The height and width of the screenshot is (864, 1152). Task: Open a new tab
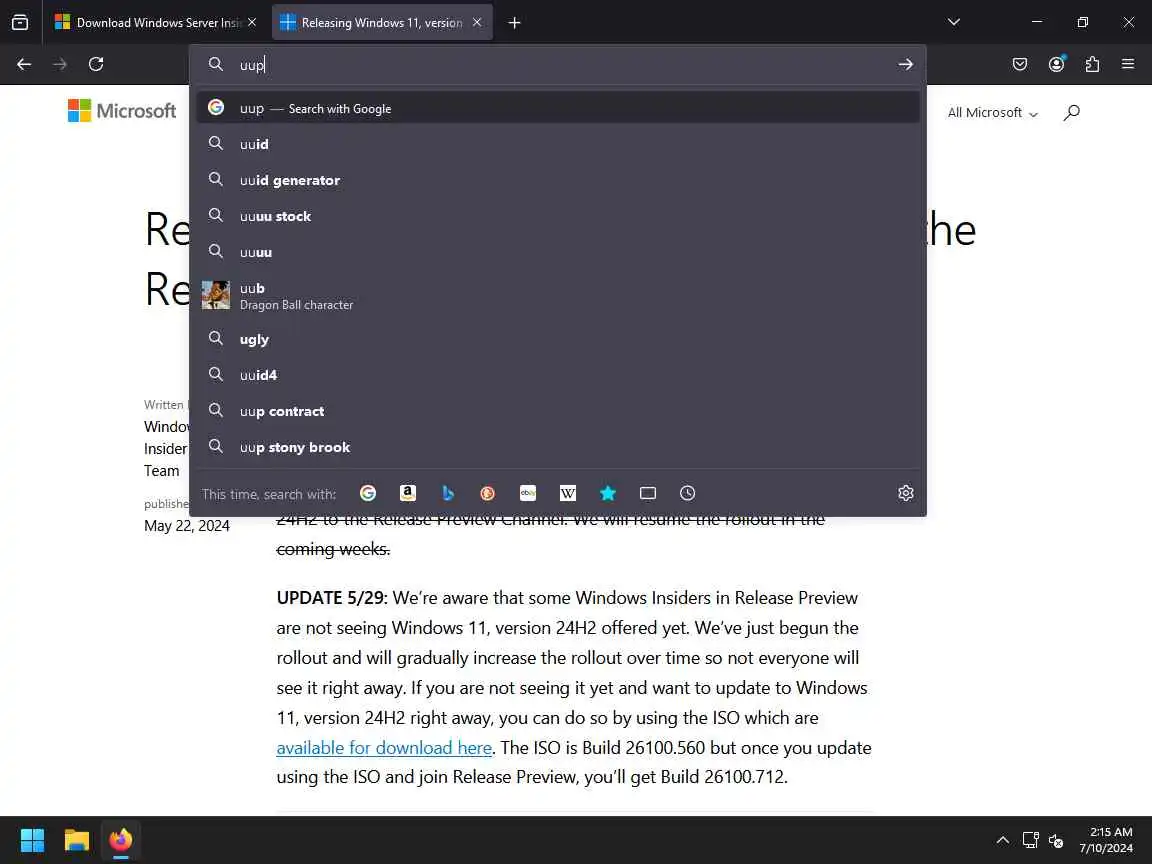(514, 23)
